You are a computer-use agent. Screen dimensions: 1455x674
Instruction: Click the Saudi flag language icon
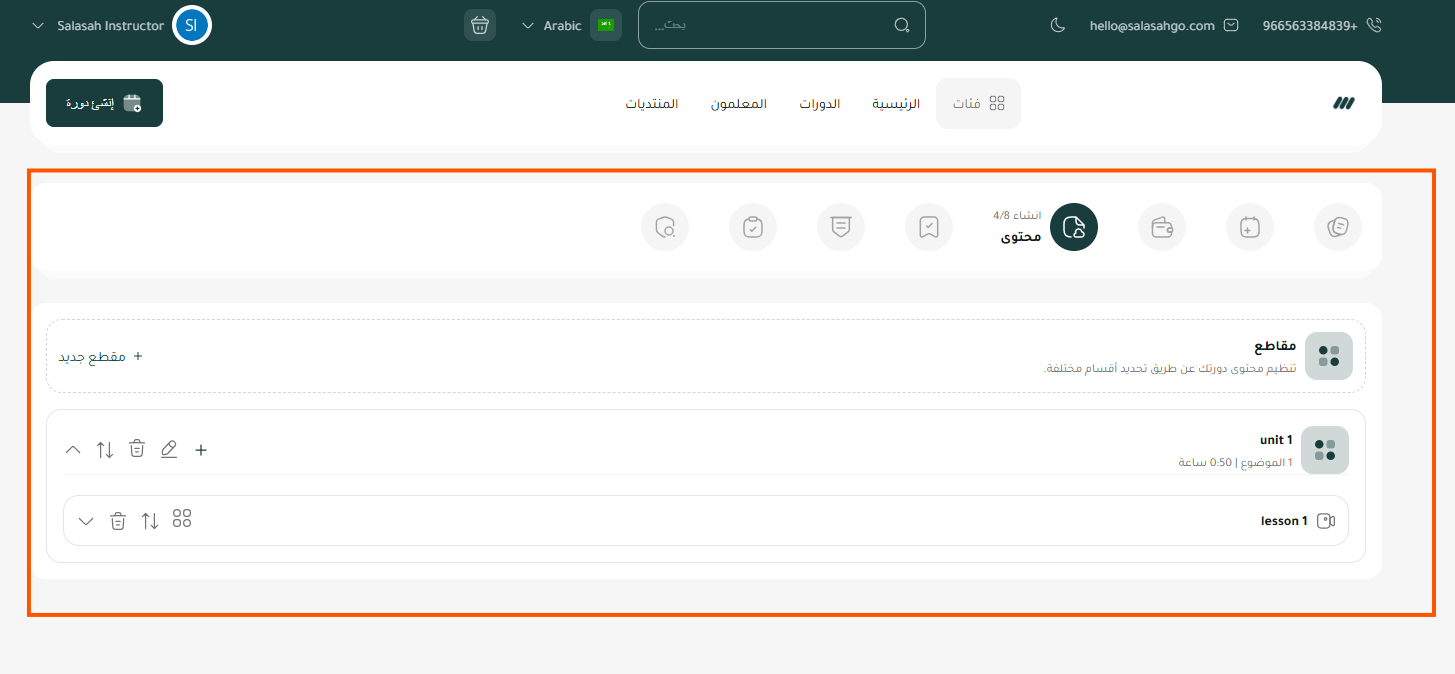(606, 25)
